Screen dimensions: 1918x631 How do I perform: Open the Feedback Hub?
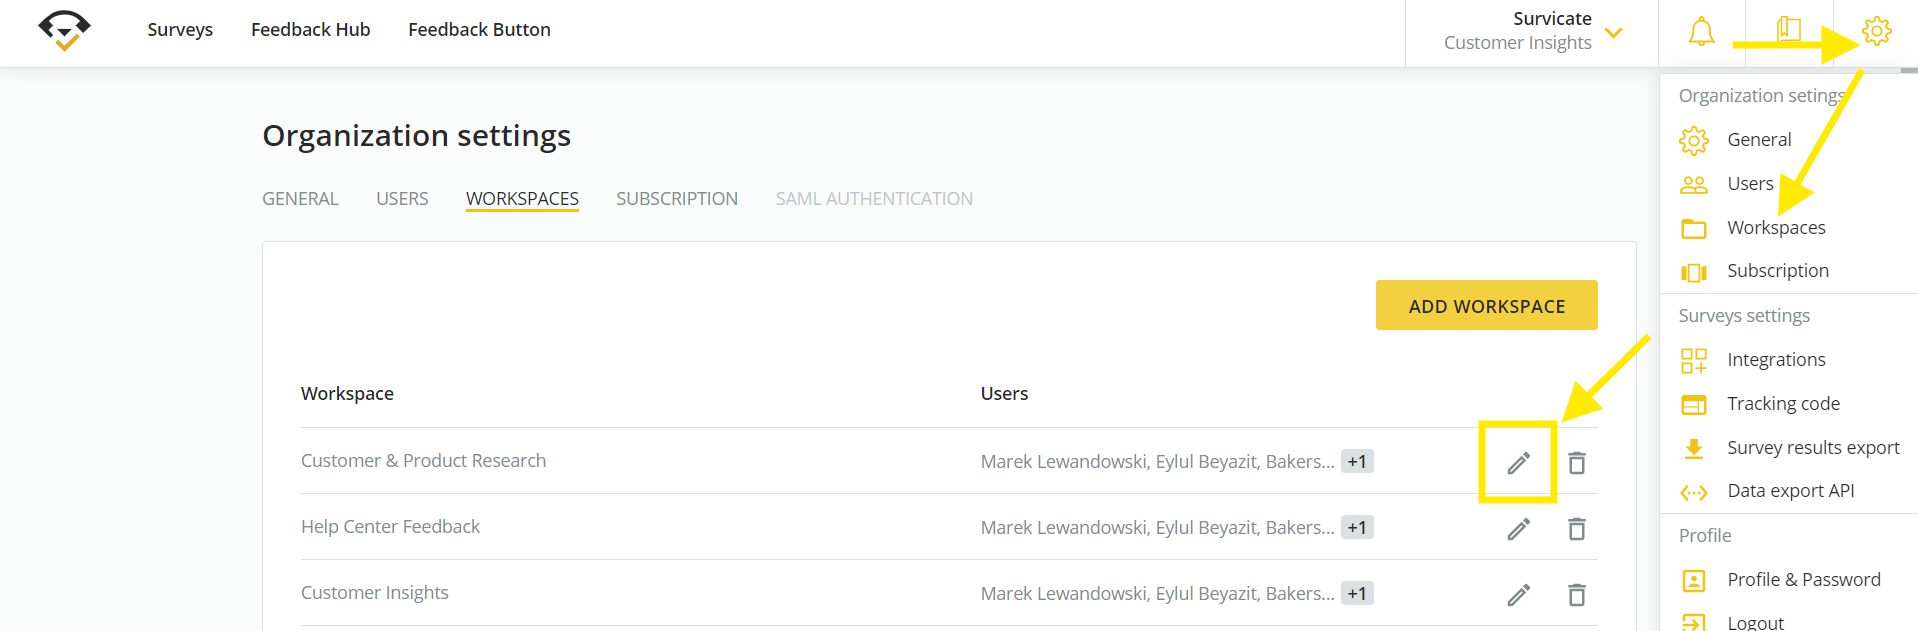pyautogui.click(x=310, y=30)
